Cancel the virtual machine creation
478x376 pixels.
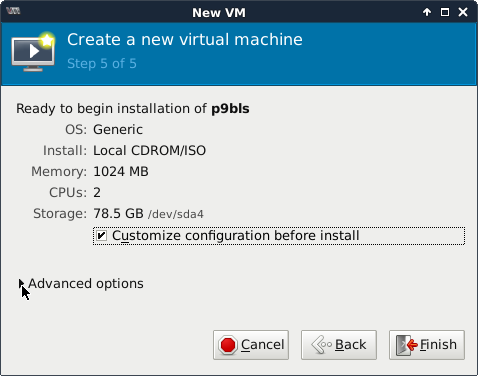pyautogui.click(x=251, y=345)
